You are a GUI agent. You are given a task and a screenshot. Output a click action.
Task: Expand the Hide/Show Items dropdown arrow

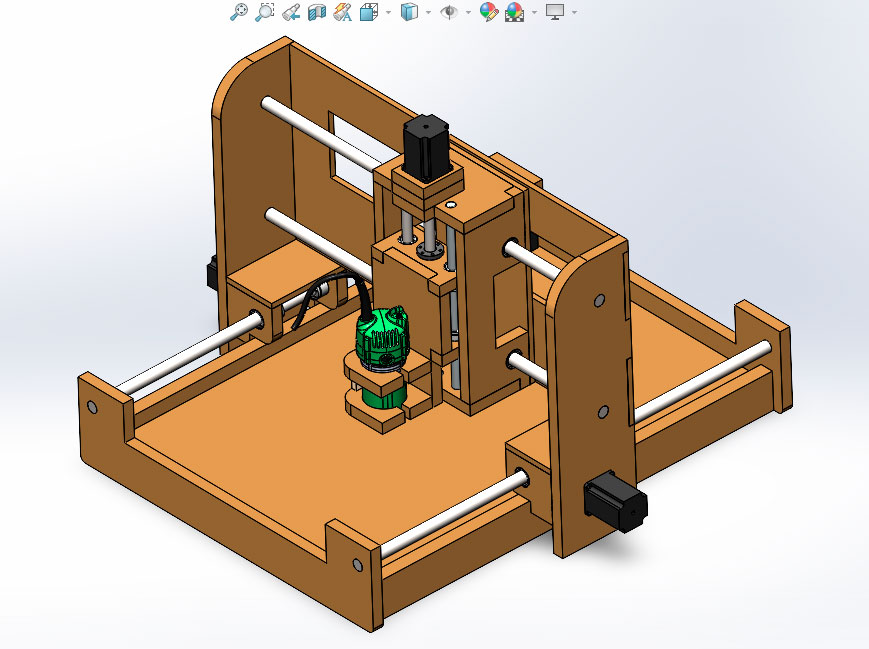tap(469, 12)
